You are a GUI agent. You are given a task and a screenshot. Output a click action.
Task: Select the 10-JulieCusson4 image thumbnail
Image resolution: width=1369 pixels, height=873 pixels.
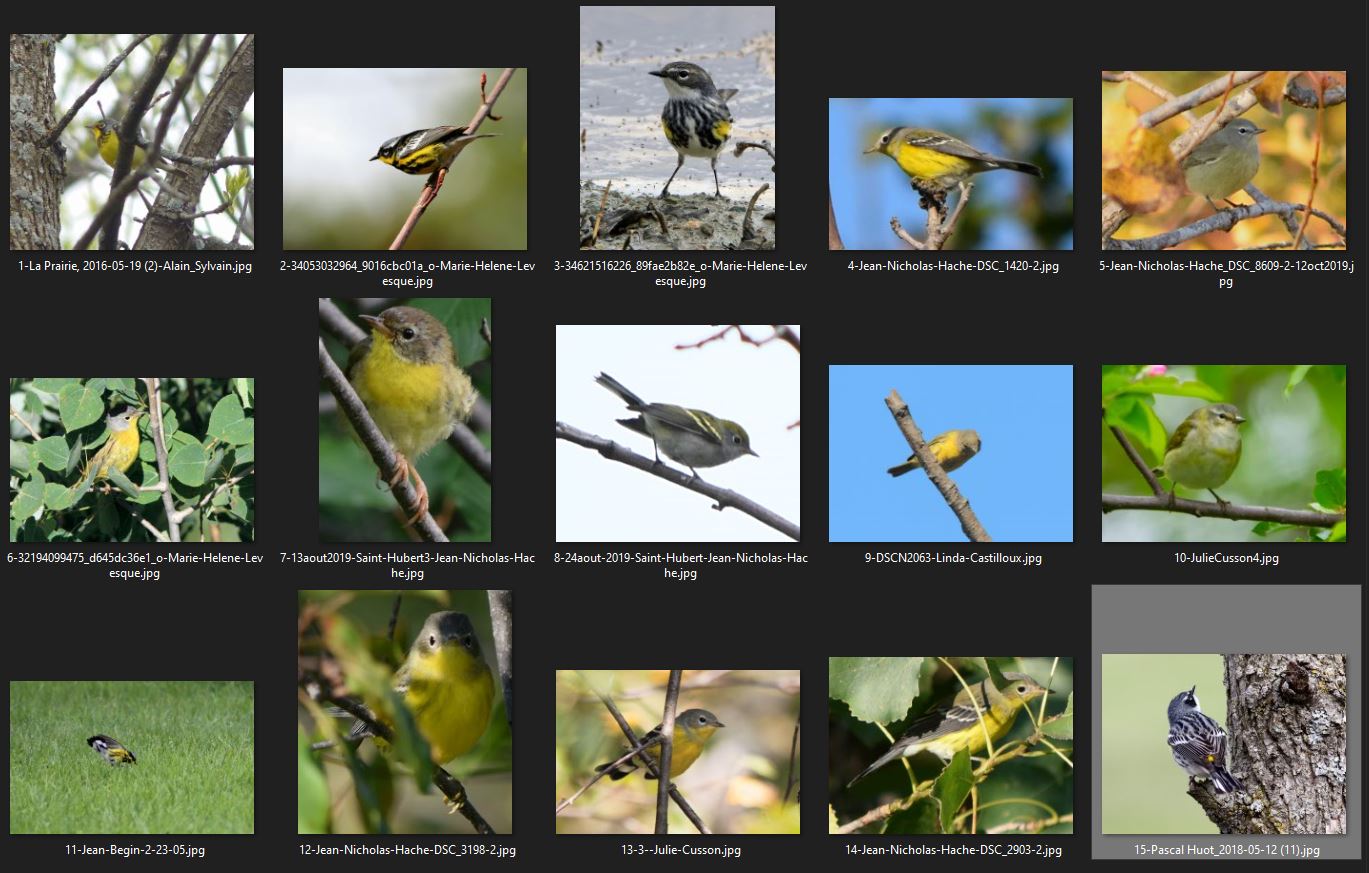(x=1223, y=453)
